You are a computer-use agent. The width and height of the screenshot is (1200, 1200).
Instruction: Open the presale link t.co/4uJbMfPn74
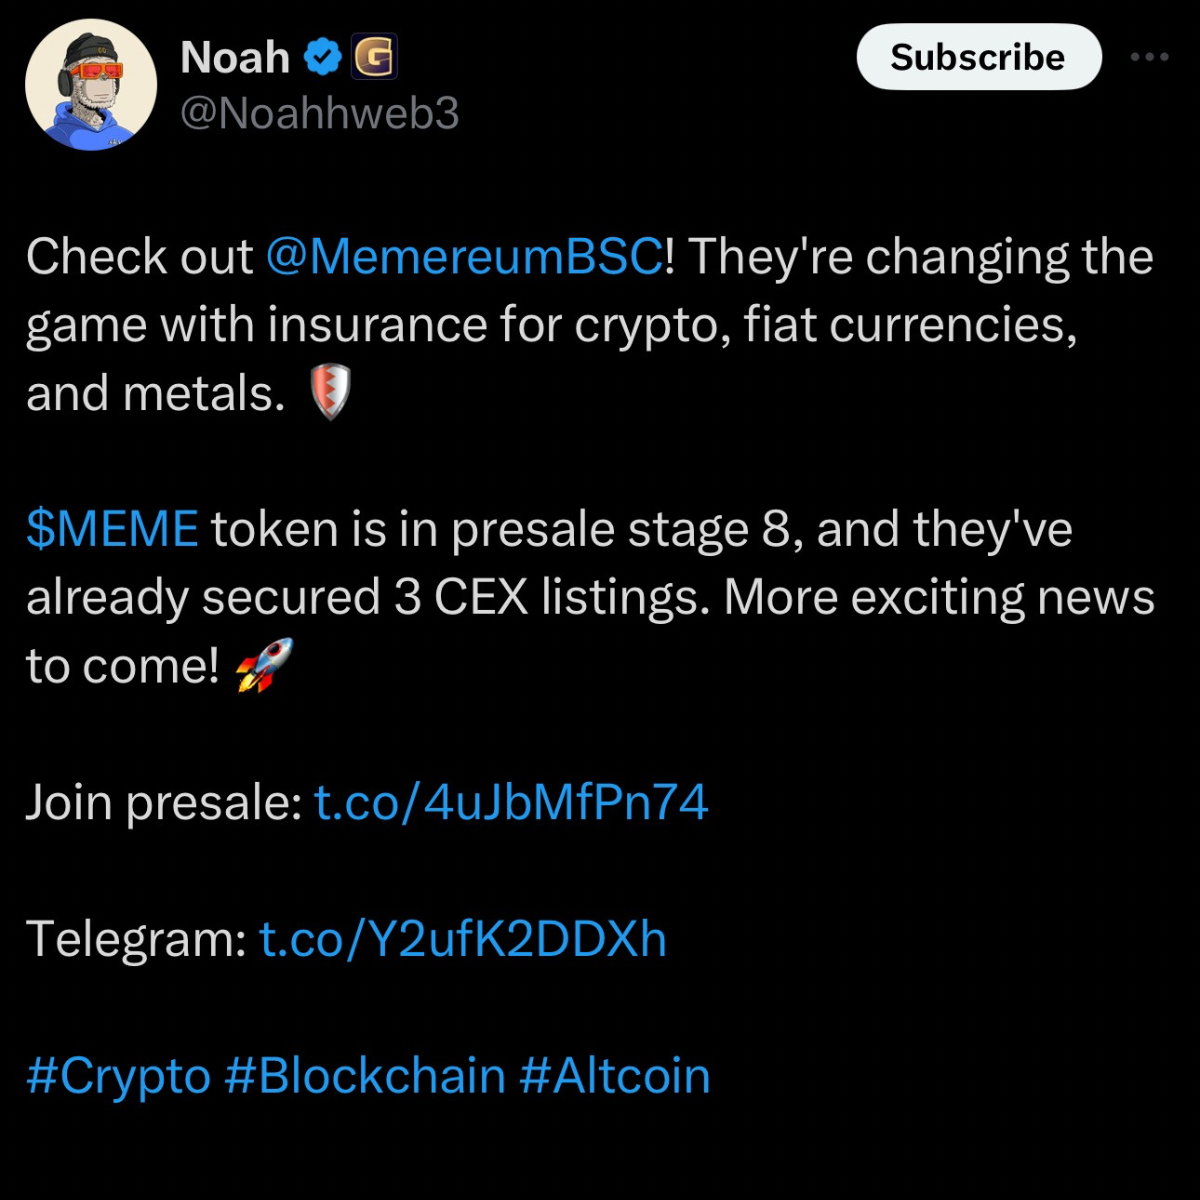click(511, 802)
